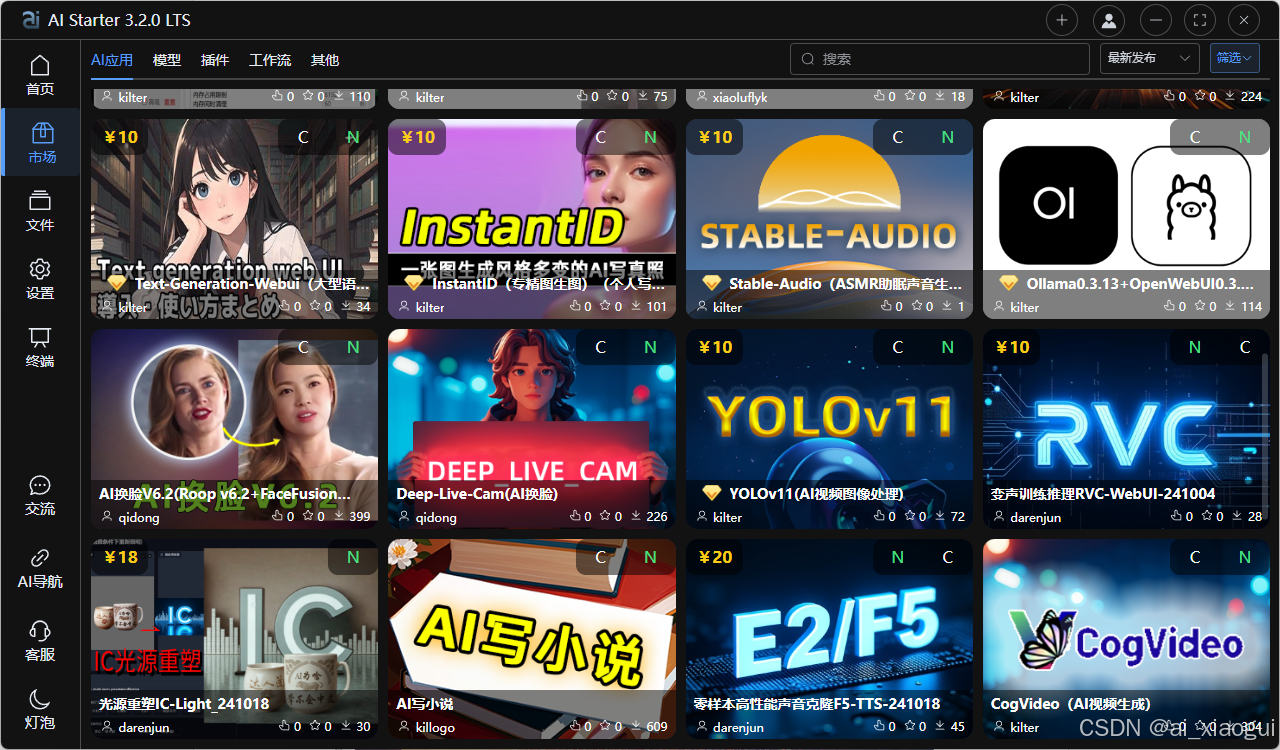Switch to the 插件 tab
1280x750 pixels.
pyautogui.click(x=215, y=60)
